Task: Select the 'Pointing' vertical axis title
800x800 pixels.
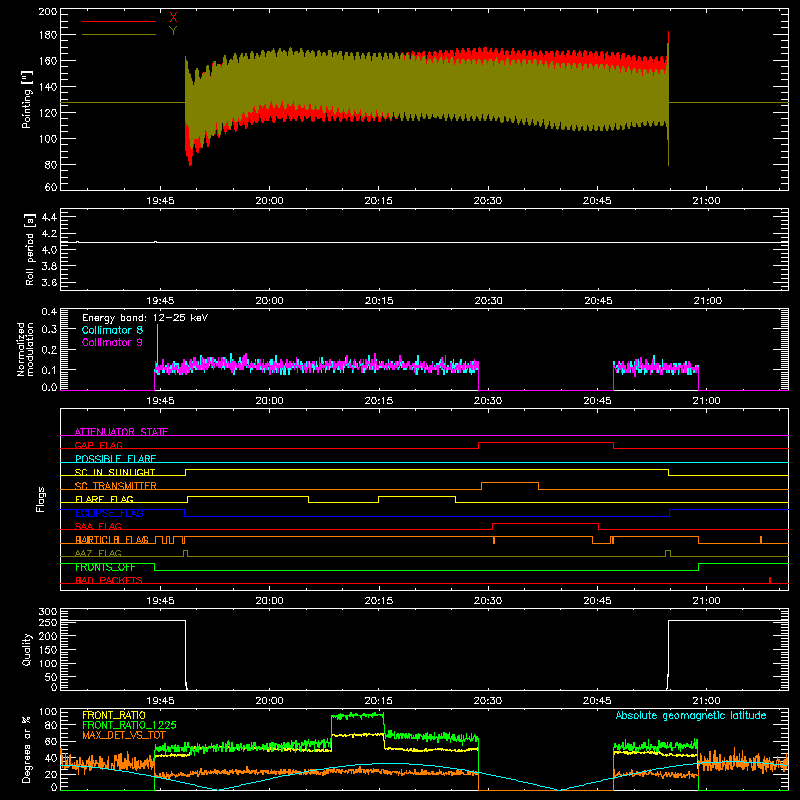Action: coord(27,100)
